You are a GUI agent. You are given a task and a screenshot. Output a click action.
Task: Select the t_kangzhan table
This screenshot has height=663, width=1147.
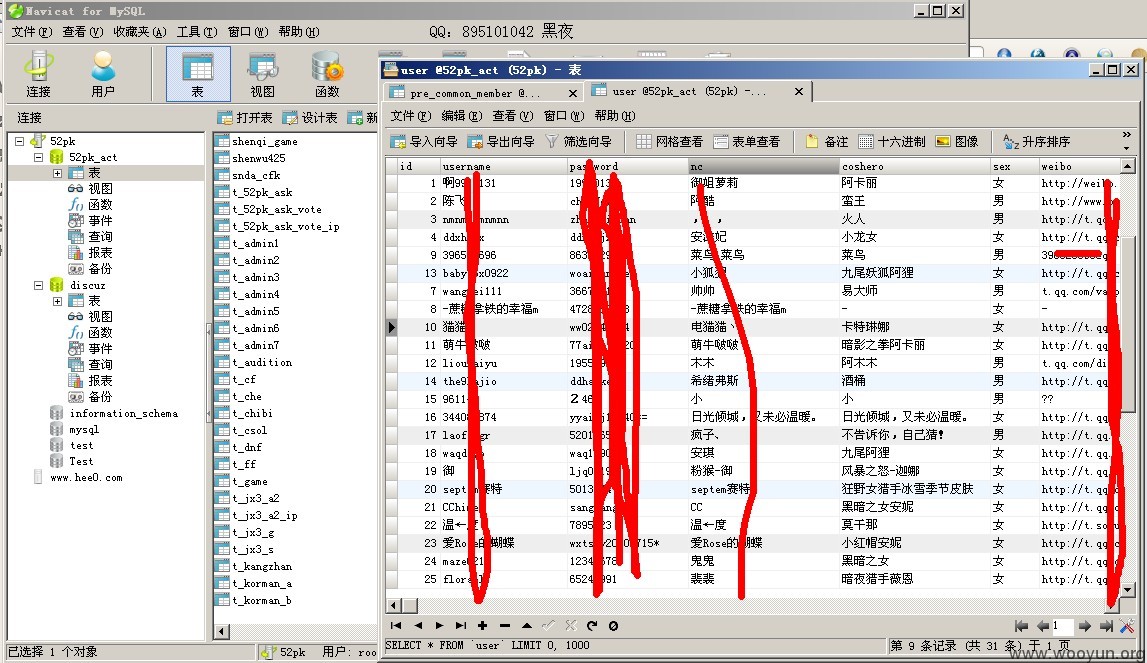(x=262, y=566)
